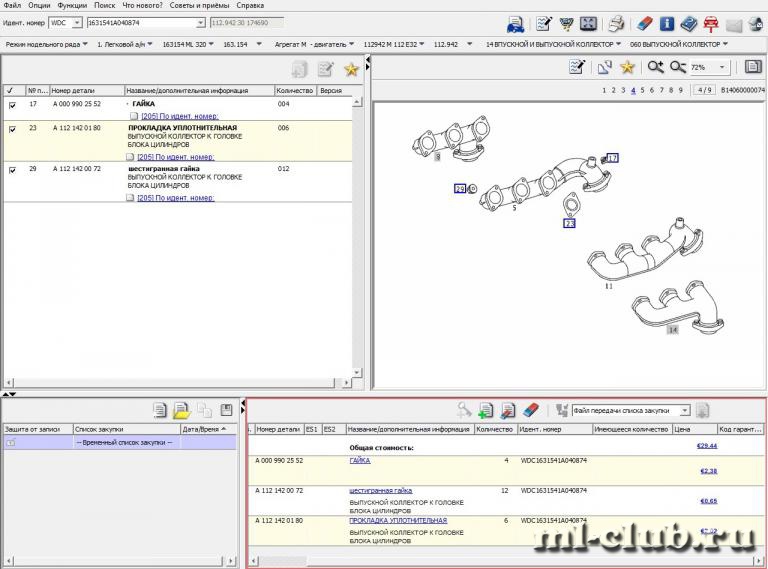Uncheck the checkbox for part number 17

[12, 104]
